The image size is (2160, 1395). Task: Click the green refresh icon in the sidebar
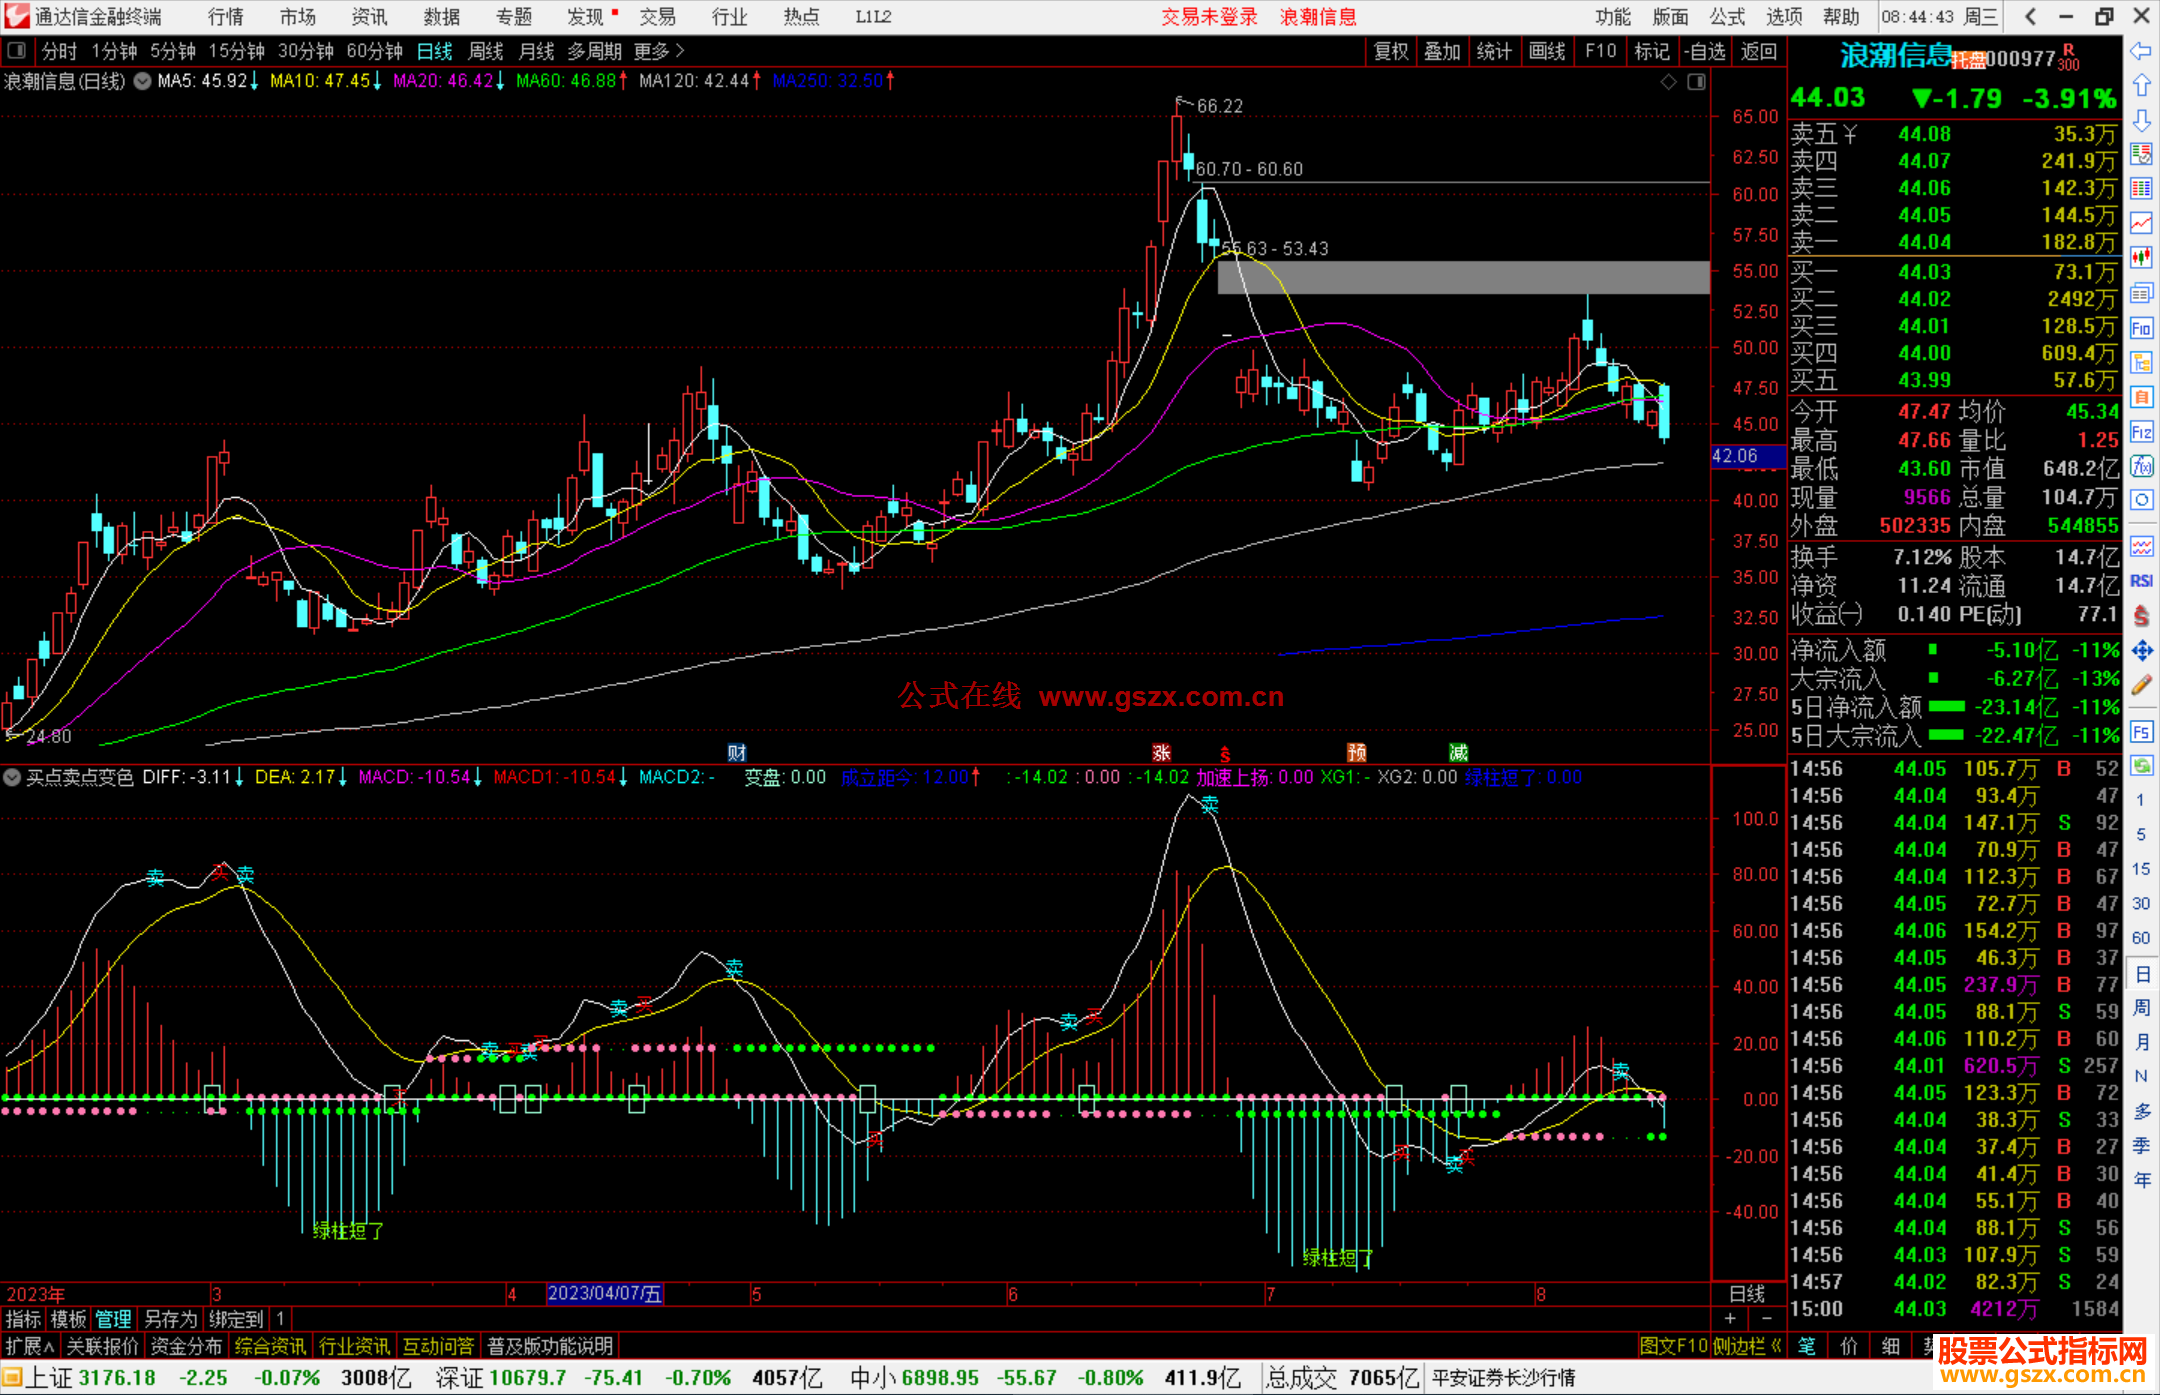point(2141,766)
